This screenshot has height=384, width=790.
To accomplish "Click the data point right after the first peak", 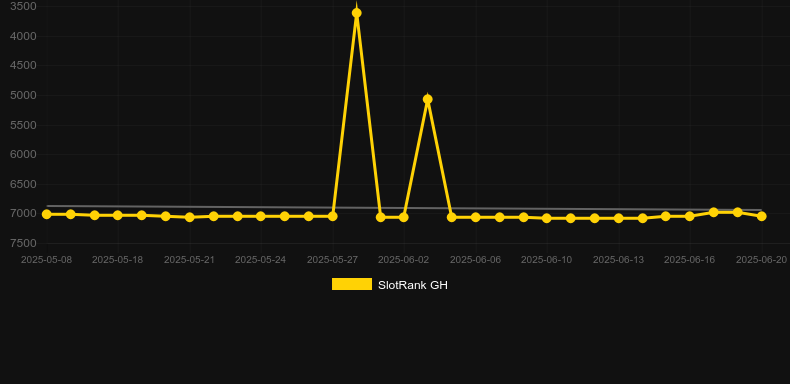I will [x=381, y=217].
